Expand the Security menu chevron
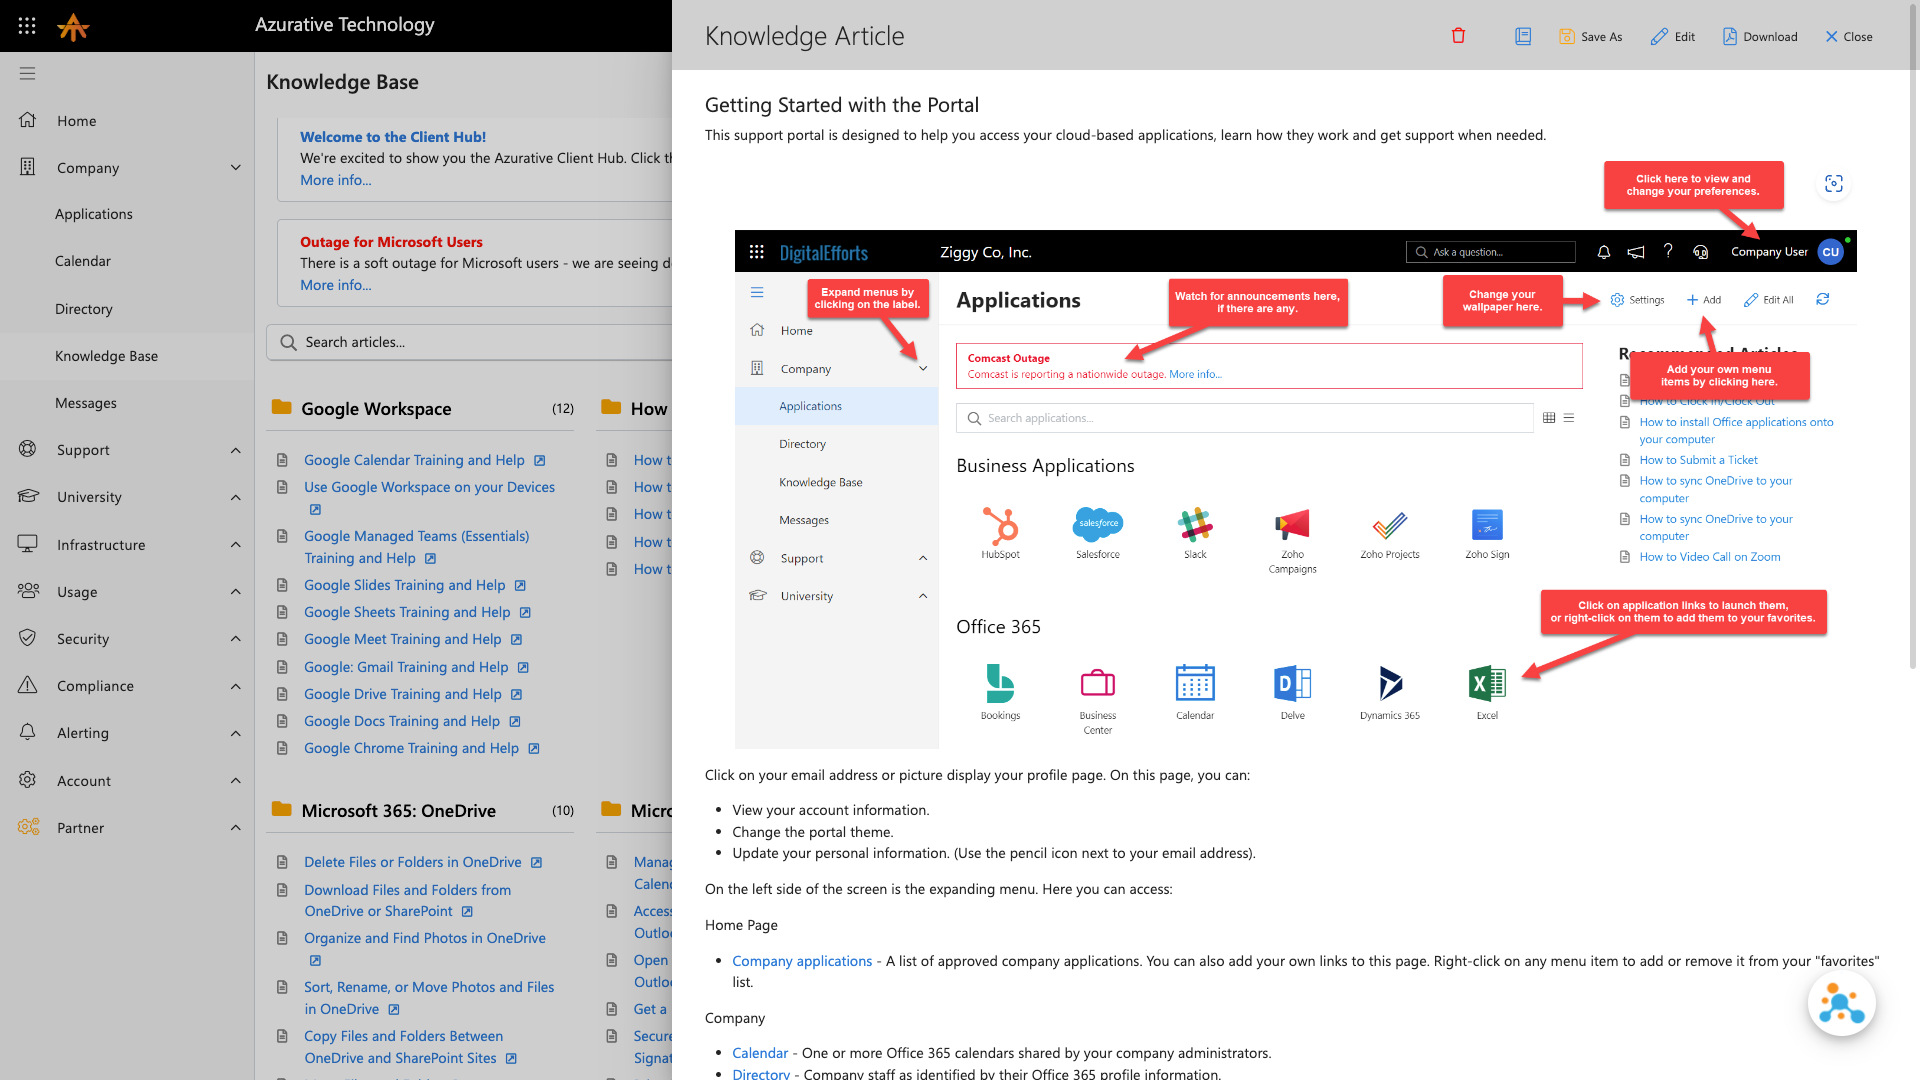Viewport: 1920px width, 1080px height. pyautogui.click(x=236, y=638)
